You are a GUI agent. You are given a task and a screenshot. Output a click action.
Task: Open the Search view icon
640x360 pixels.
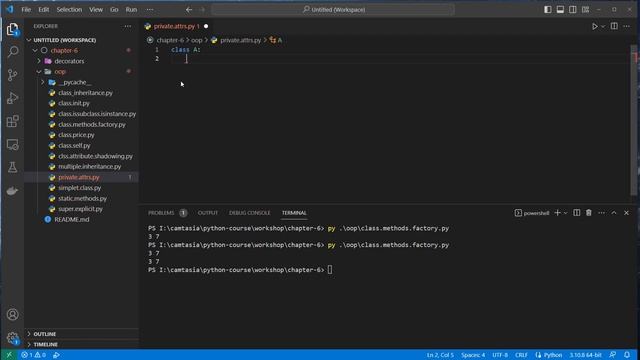click(x=13, y=51)
